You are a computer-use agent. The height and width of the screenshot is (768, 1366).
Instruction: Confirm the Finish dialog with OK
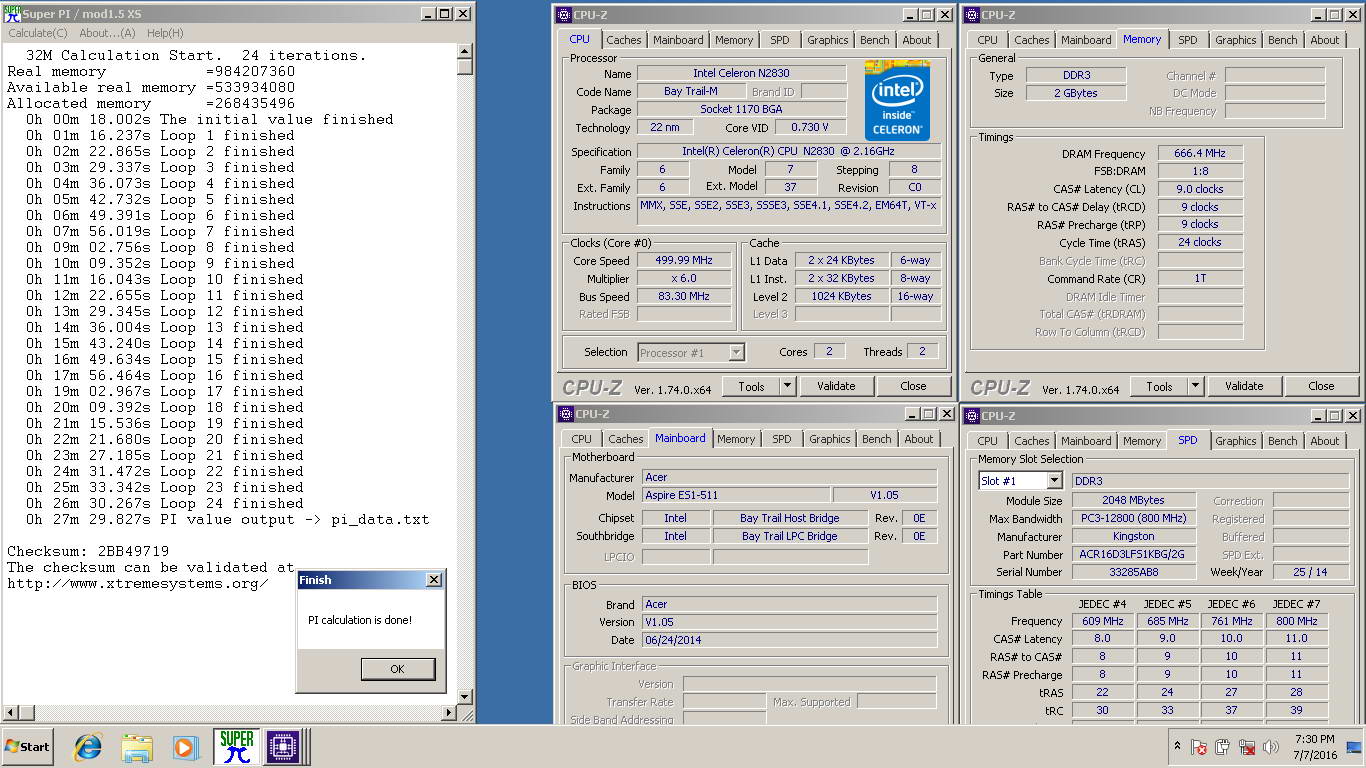click(397, 669)
